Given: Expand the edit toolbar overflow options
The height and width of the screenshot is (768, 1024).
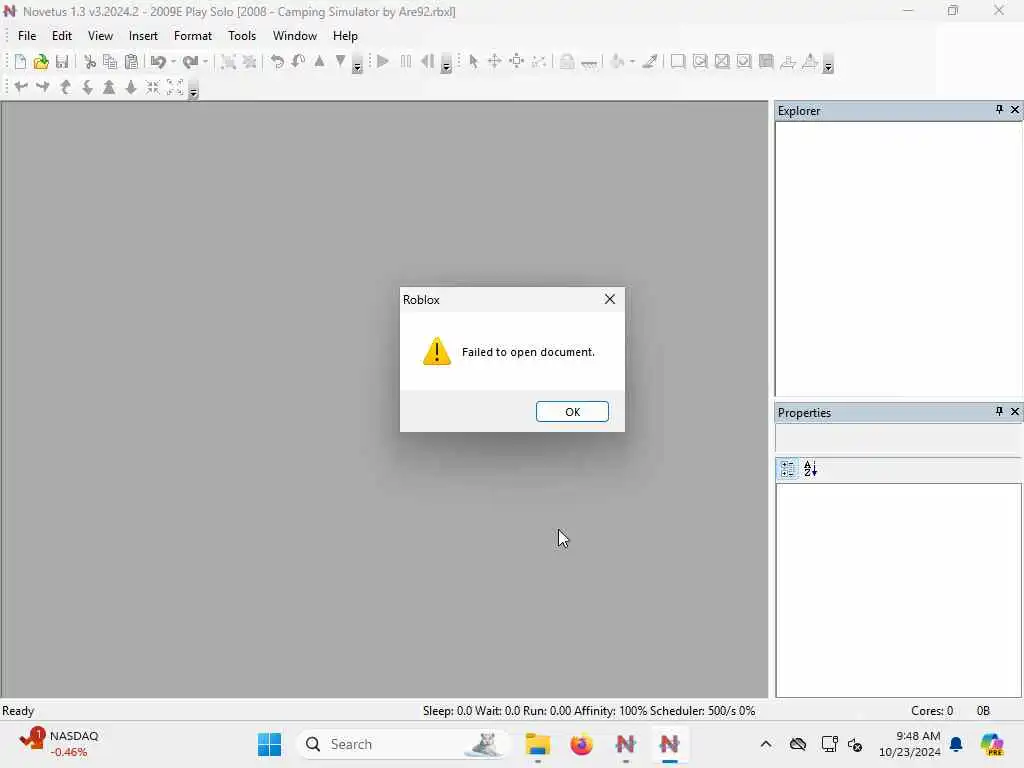Looking at the screenshot, I should pyautogui.click(x=357, y=65).
